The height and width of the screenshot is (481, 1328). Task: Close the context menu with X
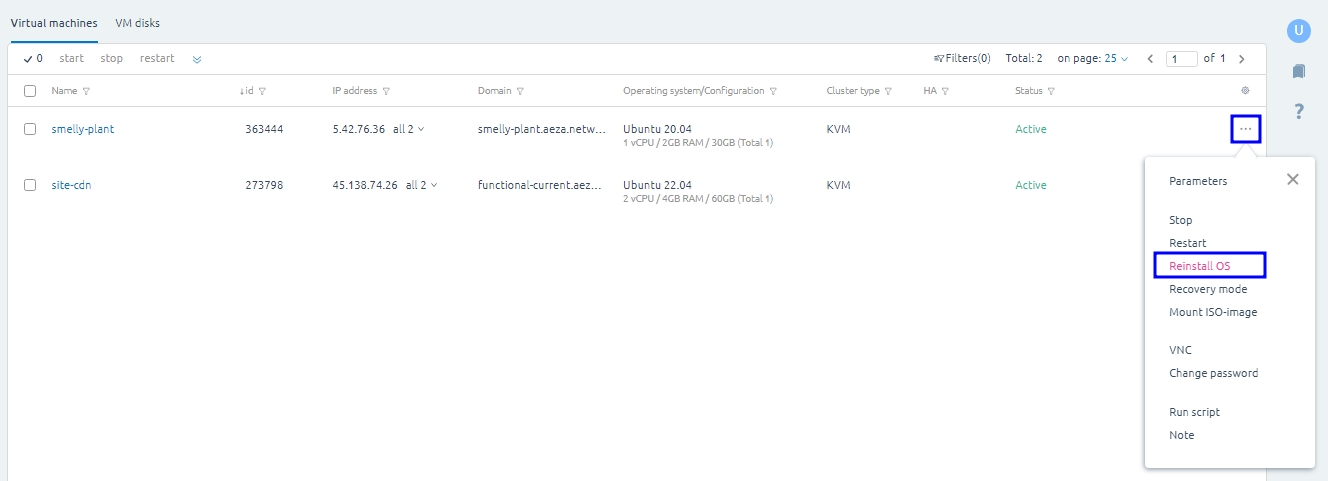coord(1292,180)
